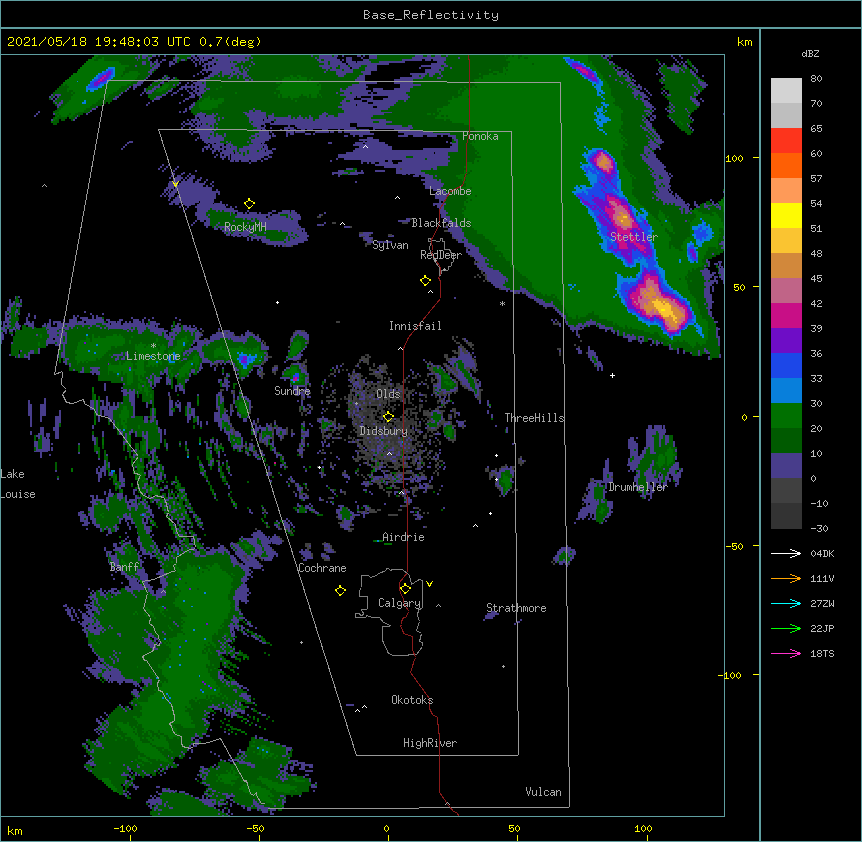Image resolution: width=862 pixels, height=842 pixels.
Task: Click the Lacombe label
Action: pyautogui.click(x=450, y=191)
